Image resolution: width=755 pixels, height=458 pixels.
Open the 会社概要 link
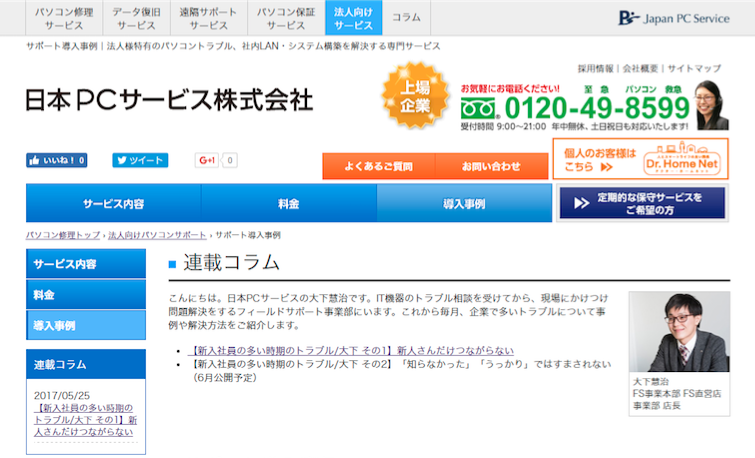point(640,68)
